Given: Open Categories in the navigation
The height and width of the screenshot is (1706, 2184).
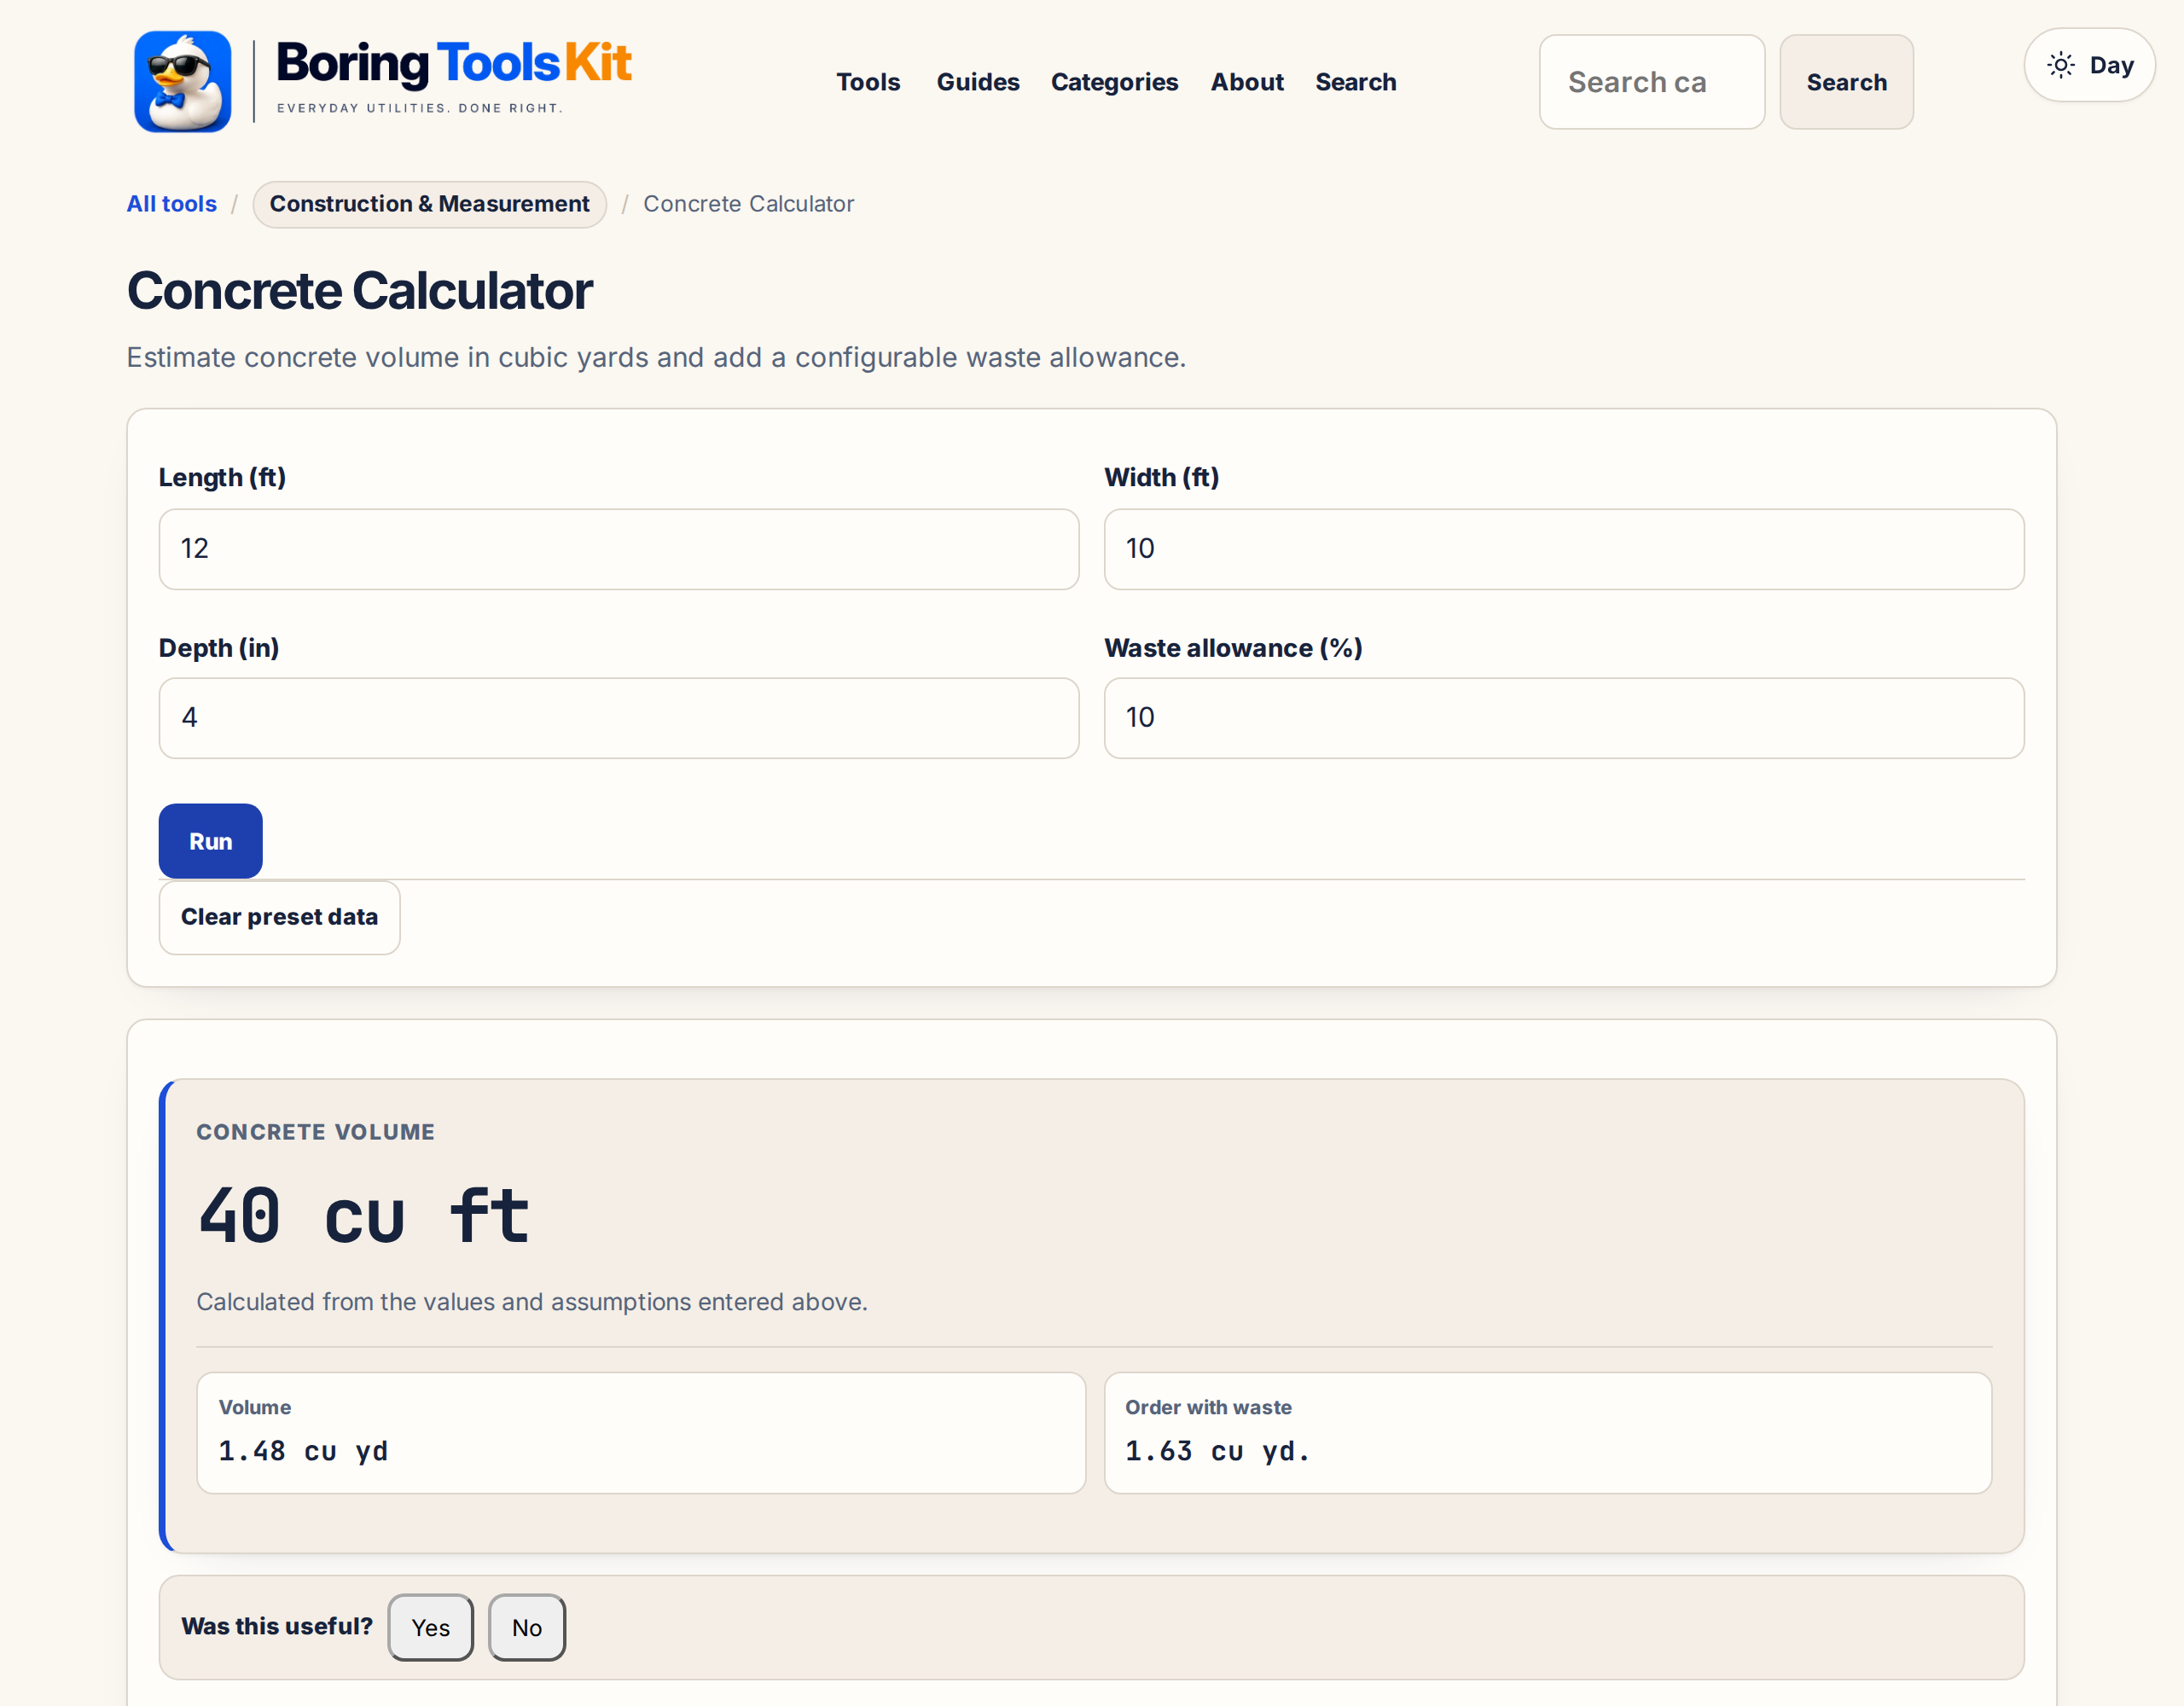Looking at the screenshot, I should (1114, 82).
